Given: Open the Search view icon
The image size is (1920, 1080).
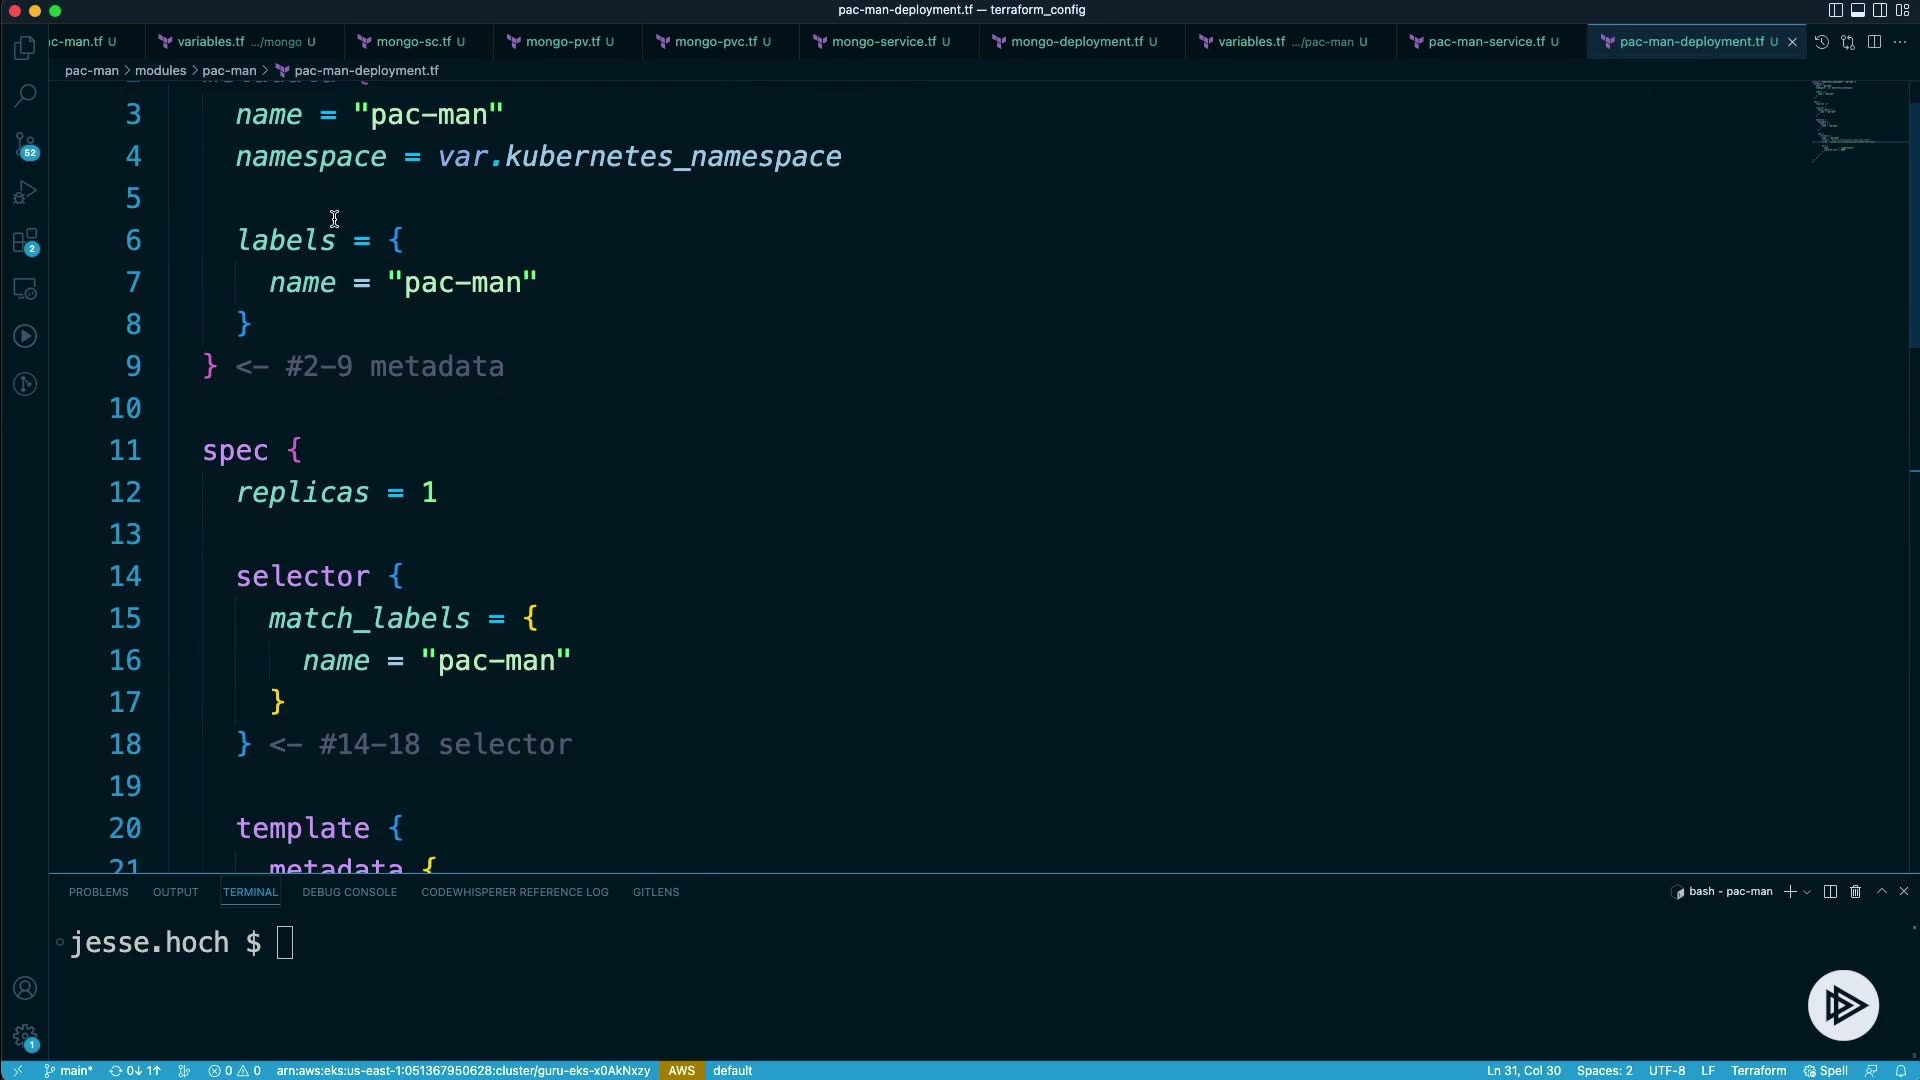Looking at the screenshot, I should [x=25, y=96].
